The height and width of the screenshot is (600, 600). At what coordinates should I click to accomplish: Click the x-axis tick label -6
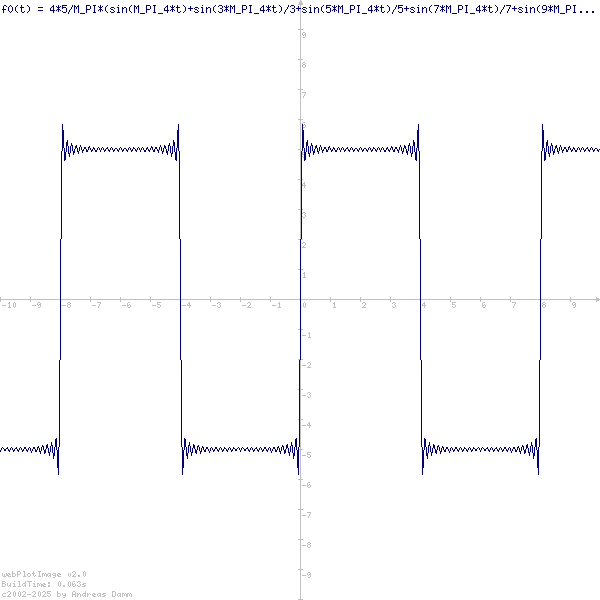[x=126, y=305]
